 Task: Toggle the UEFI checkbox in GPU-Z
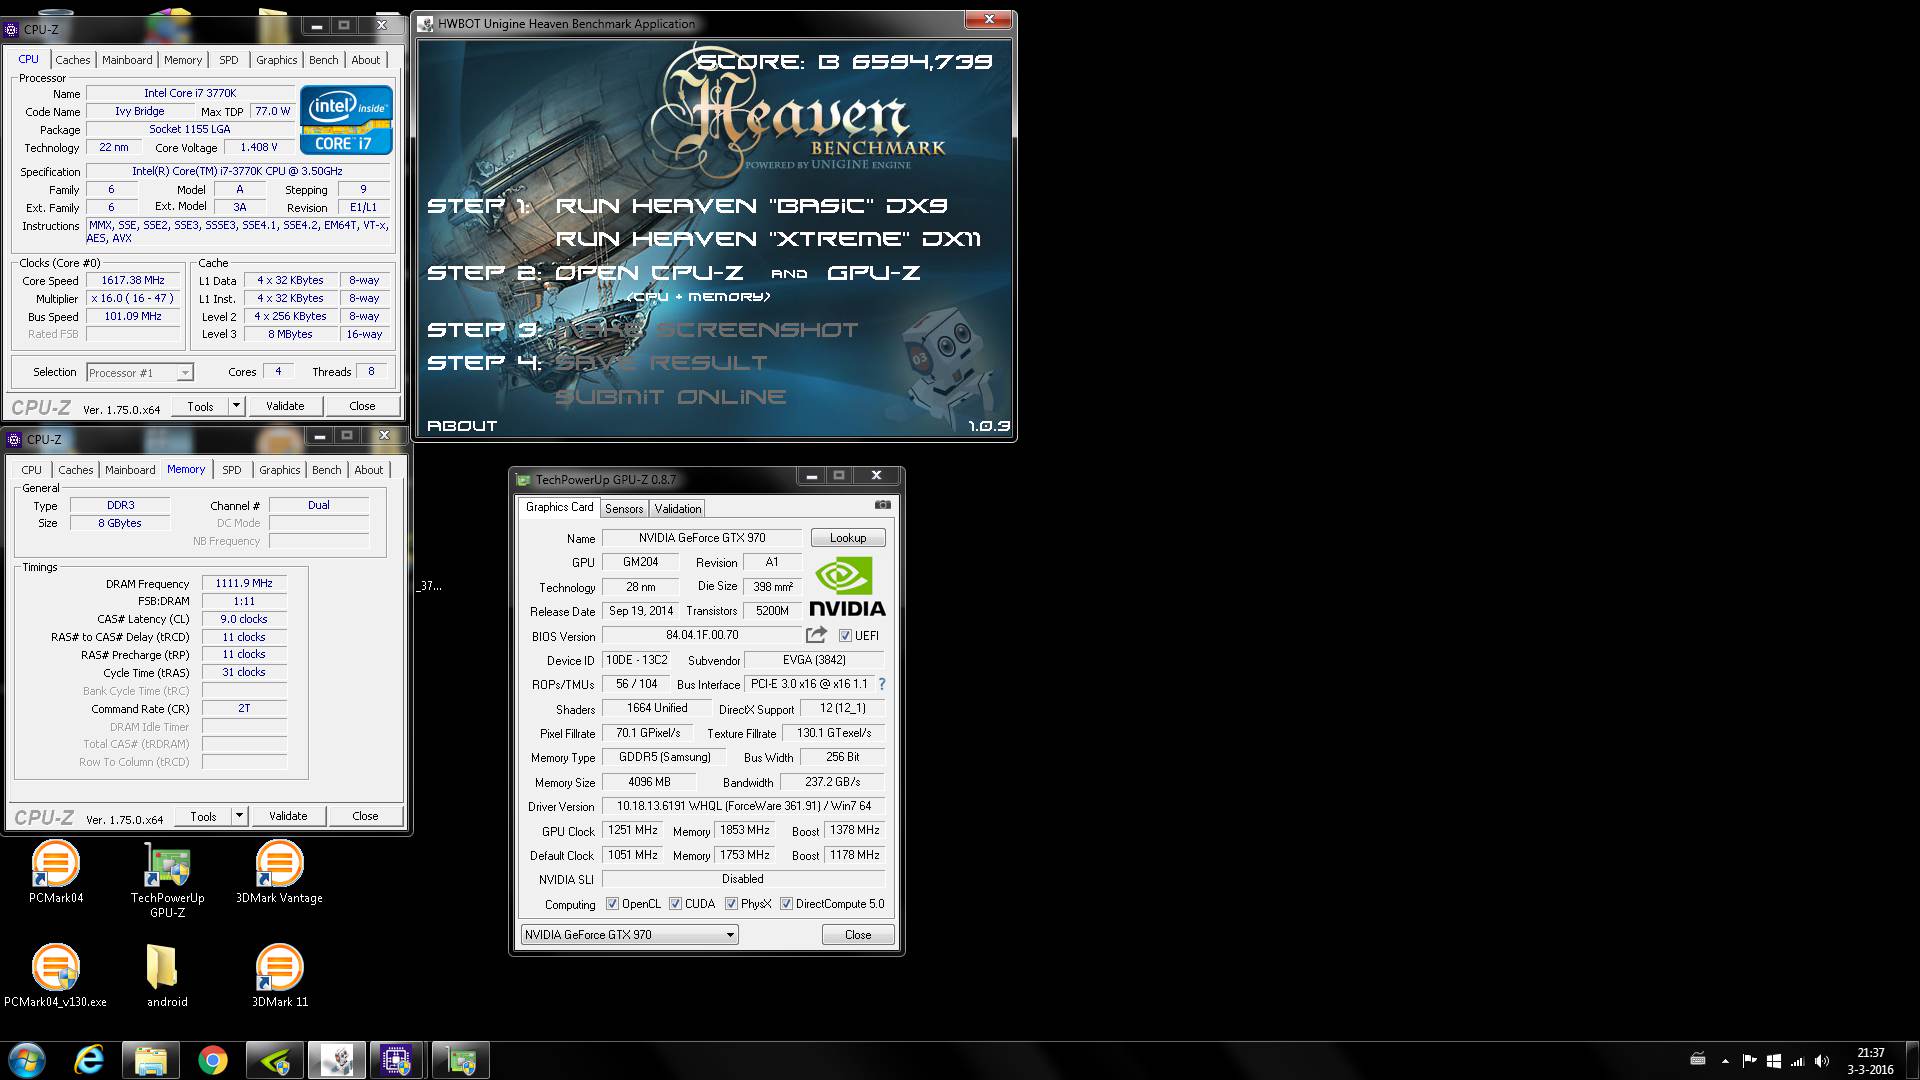845,636
